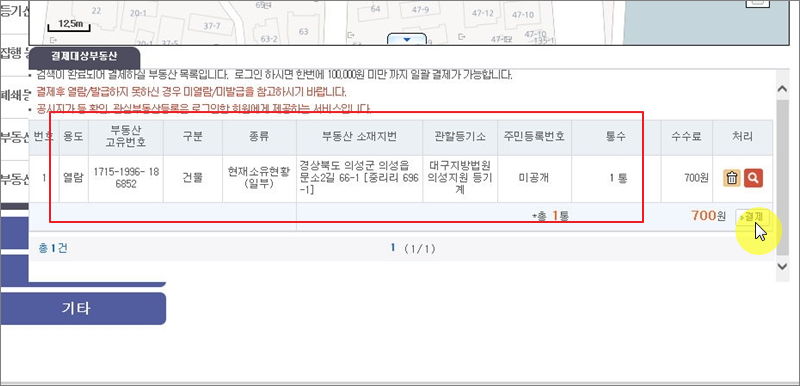Screen dimensions: 800x386
Task: Select the 건물 cell under 구분
Action: [192, 178]
